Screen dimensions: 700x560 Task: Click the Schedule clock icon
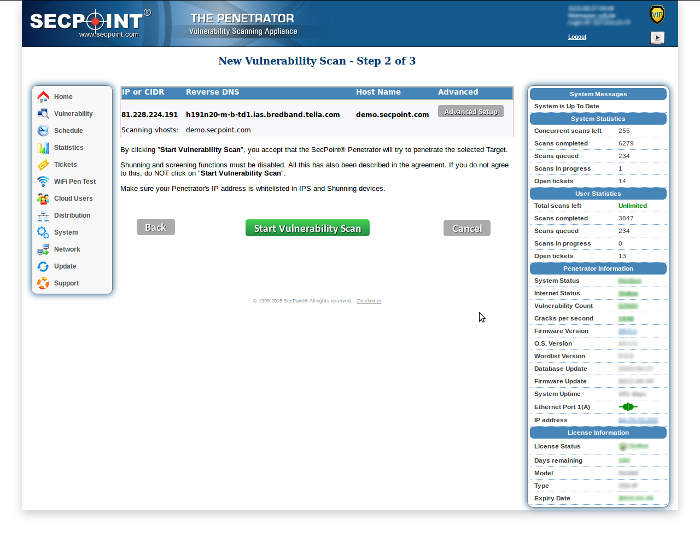pos(43,130)
